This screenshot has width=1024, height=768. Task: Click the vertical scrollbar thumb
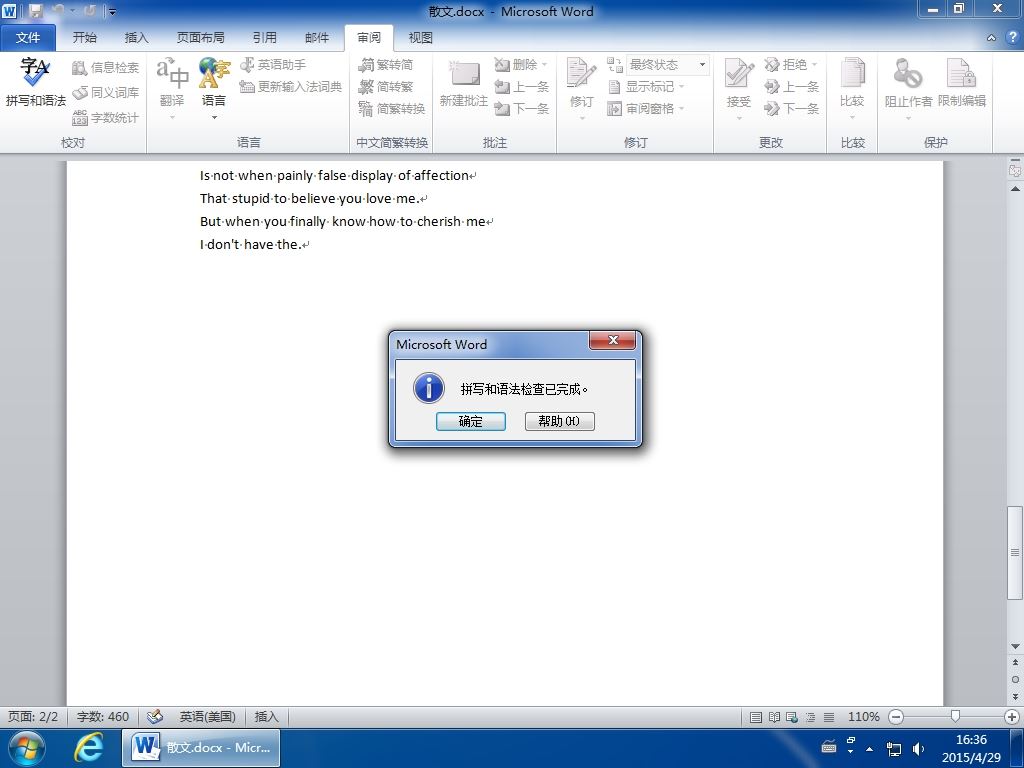(1015, 552)
